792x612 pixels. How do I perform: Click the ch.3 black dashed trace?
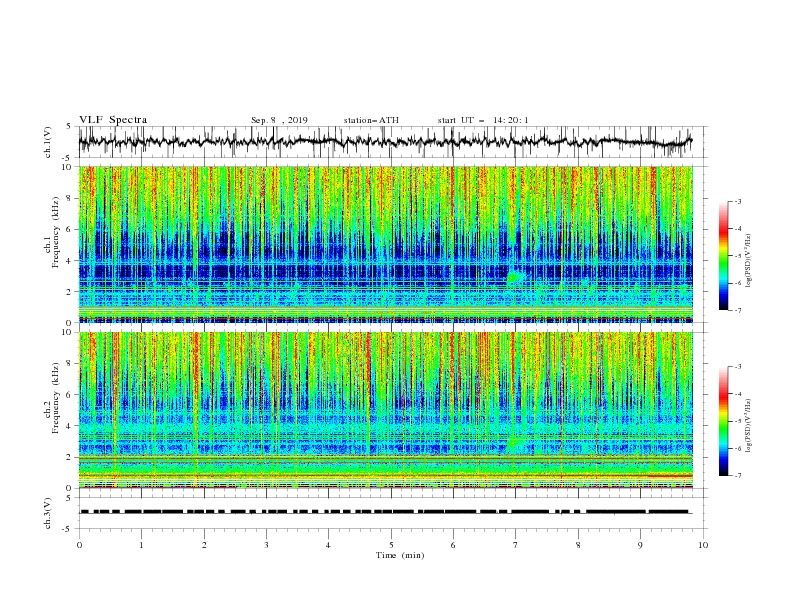(x=385, y=512)
